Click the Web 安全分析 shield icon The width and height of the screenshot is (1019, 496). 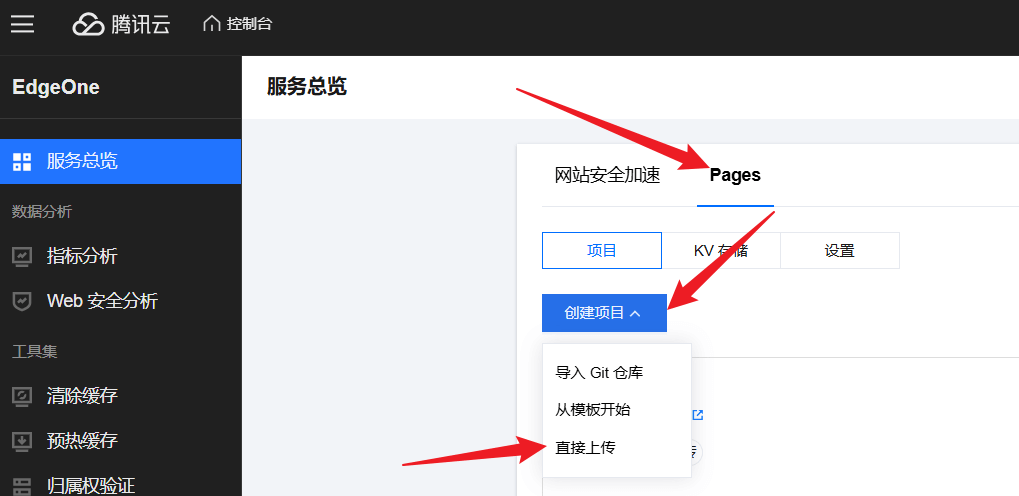point(22,301)
